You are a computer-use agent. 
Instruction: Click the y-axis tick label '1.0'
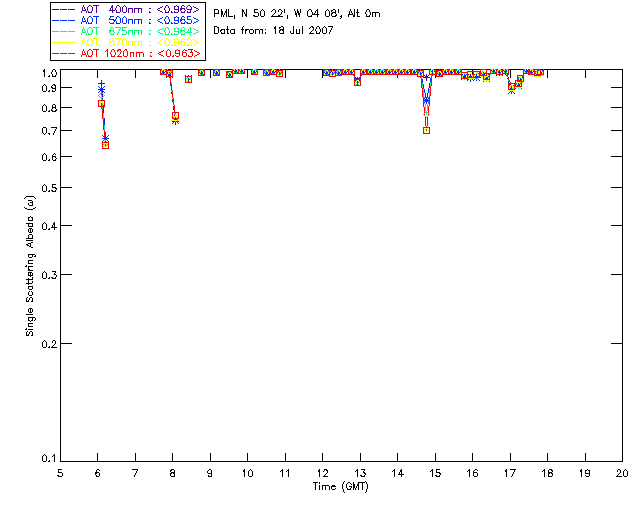coord(49,73)
